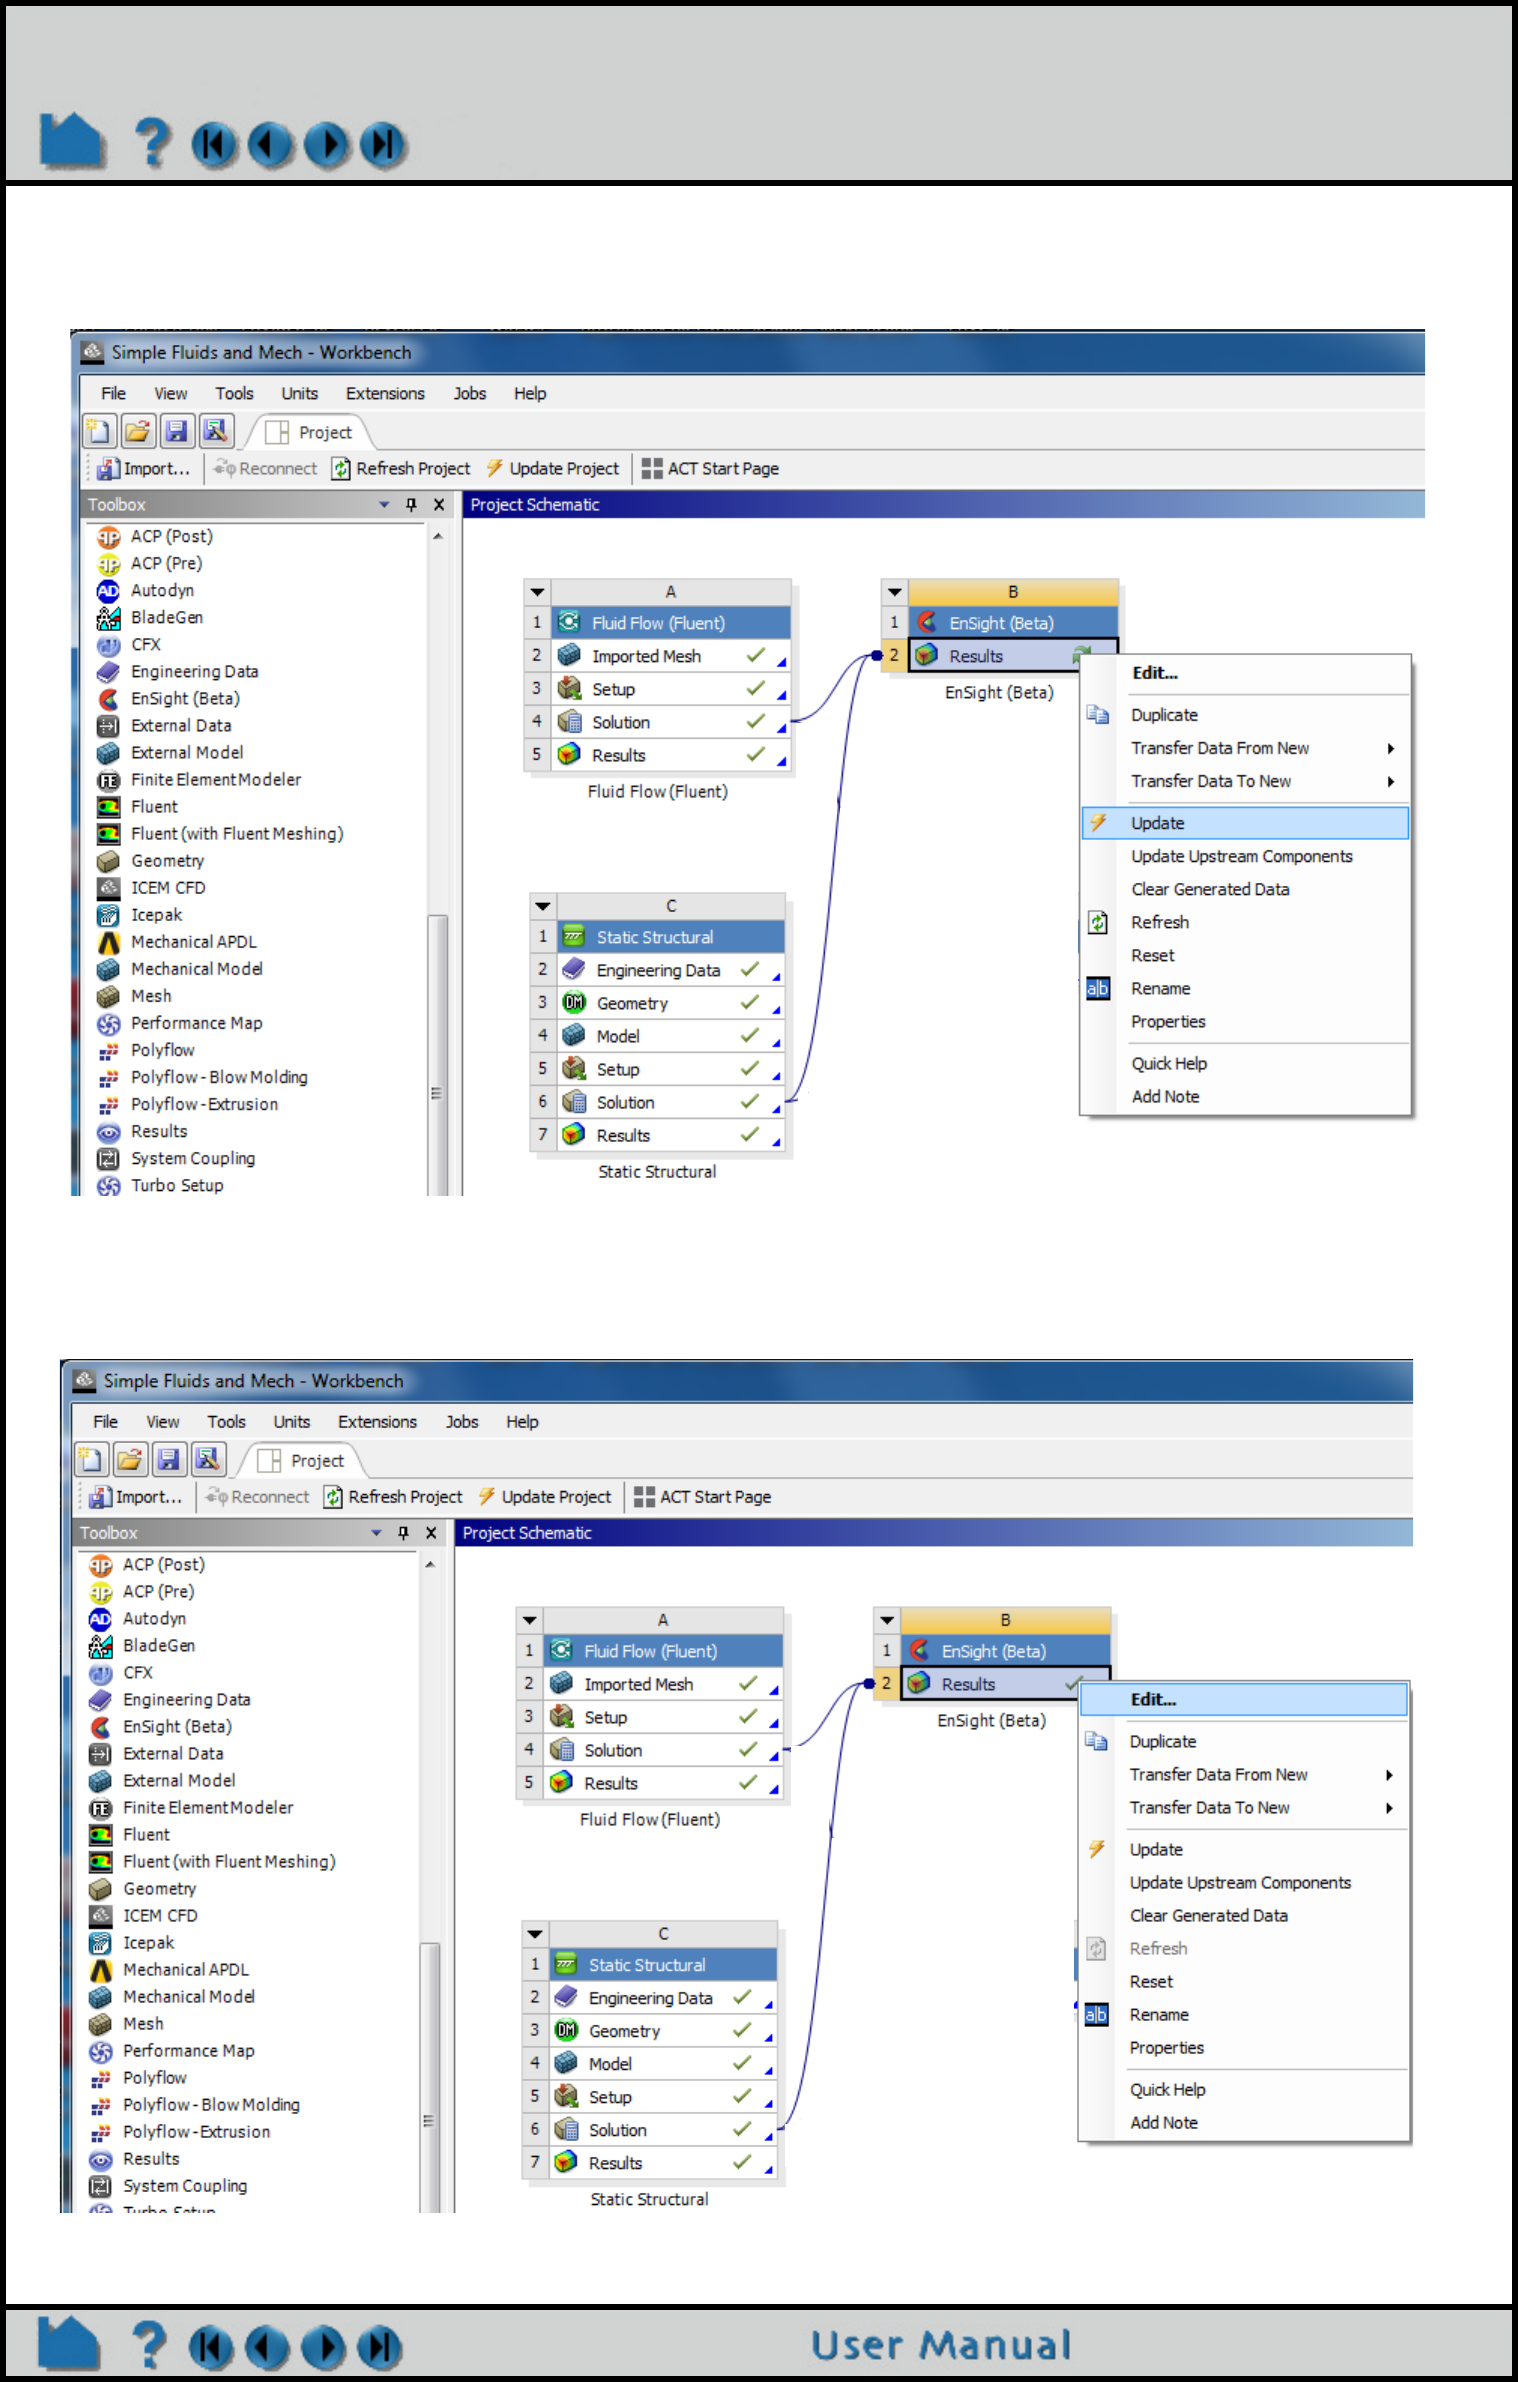This screenshot has height=2382, width=1518.
Task: Go to previous page using the header arrow
Action: click(270, 144)
